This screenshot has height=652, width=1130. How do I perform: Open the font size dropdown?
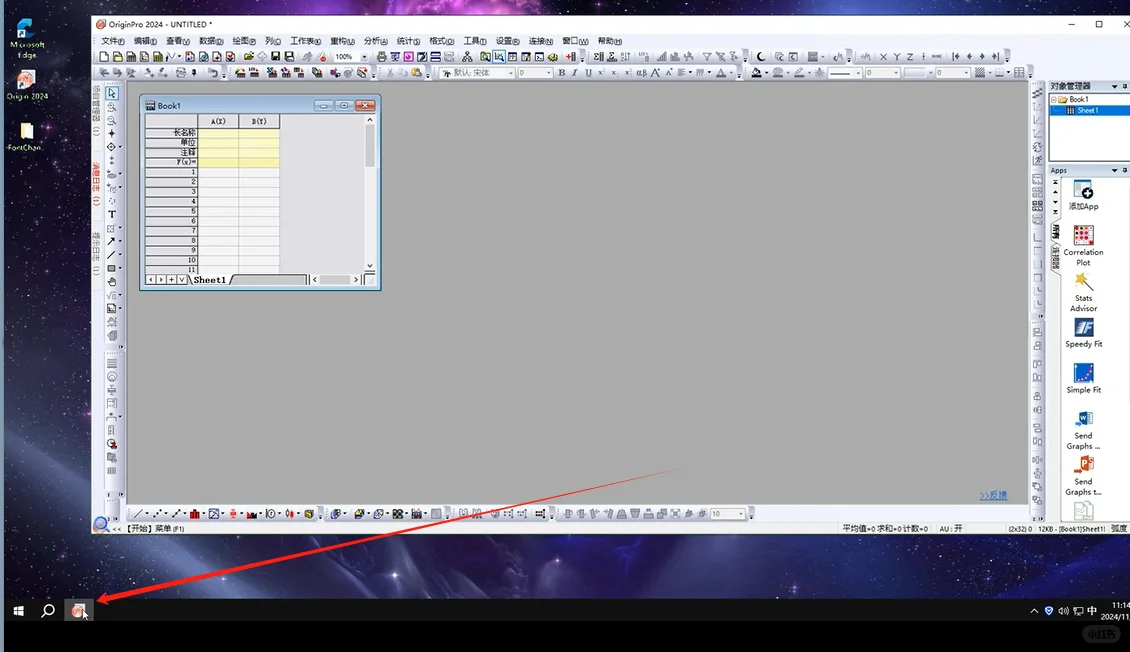coord(548,73)
